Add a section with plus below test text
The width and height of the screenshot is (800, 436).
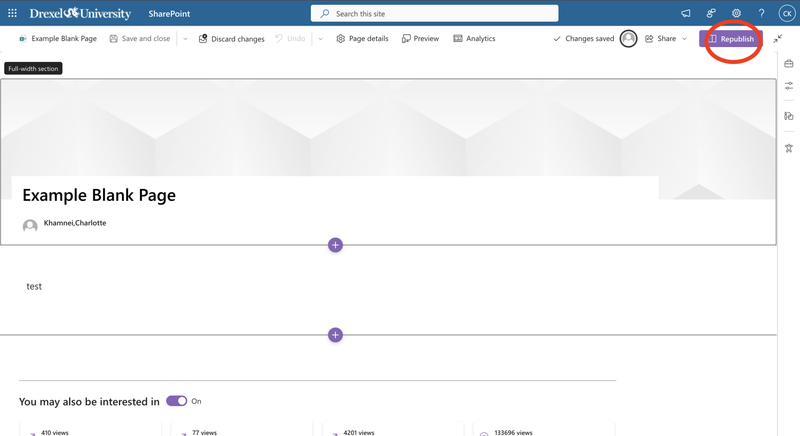pos(335,335)
